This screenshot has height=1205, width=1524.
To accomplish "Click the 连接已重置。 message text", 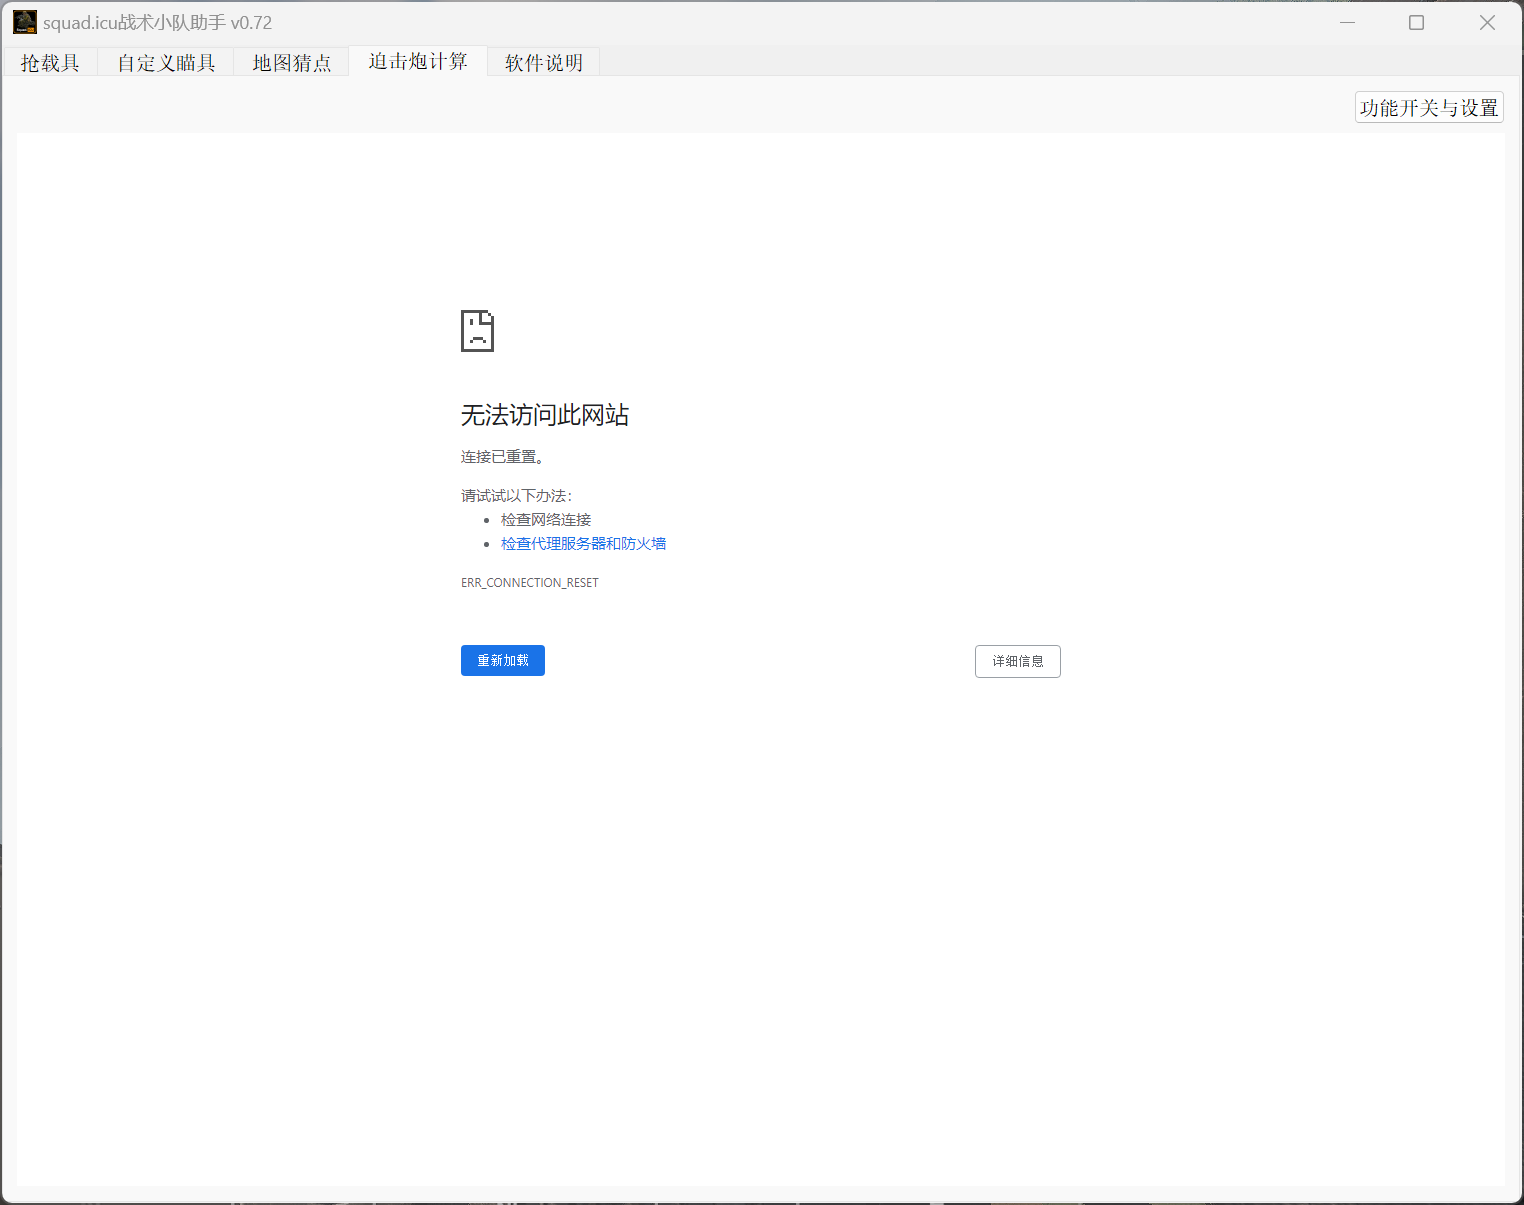I will click(503, 457).
